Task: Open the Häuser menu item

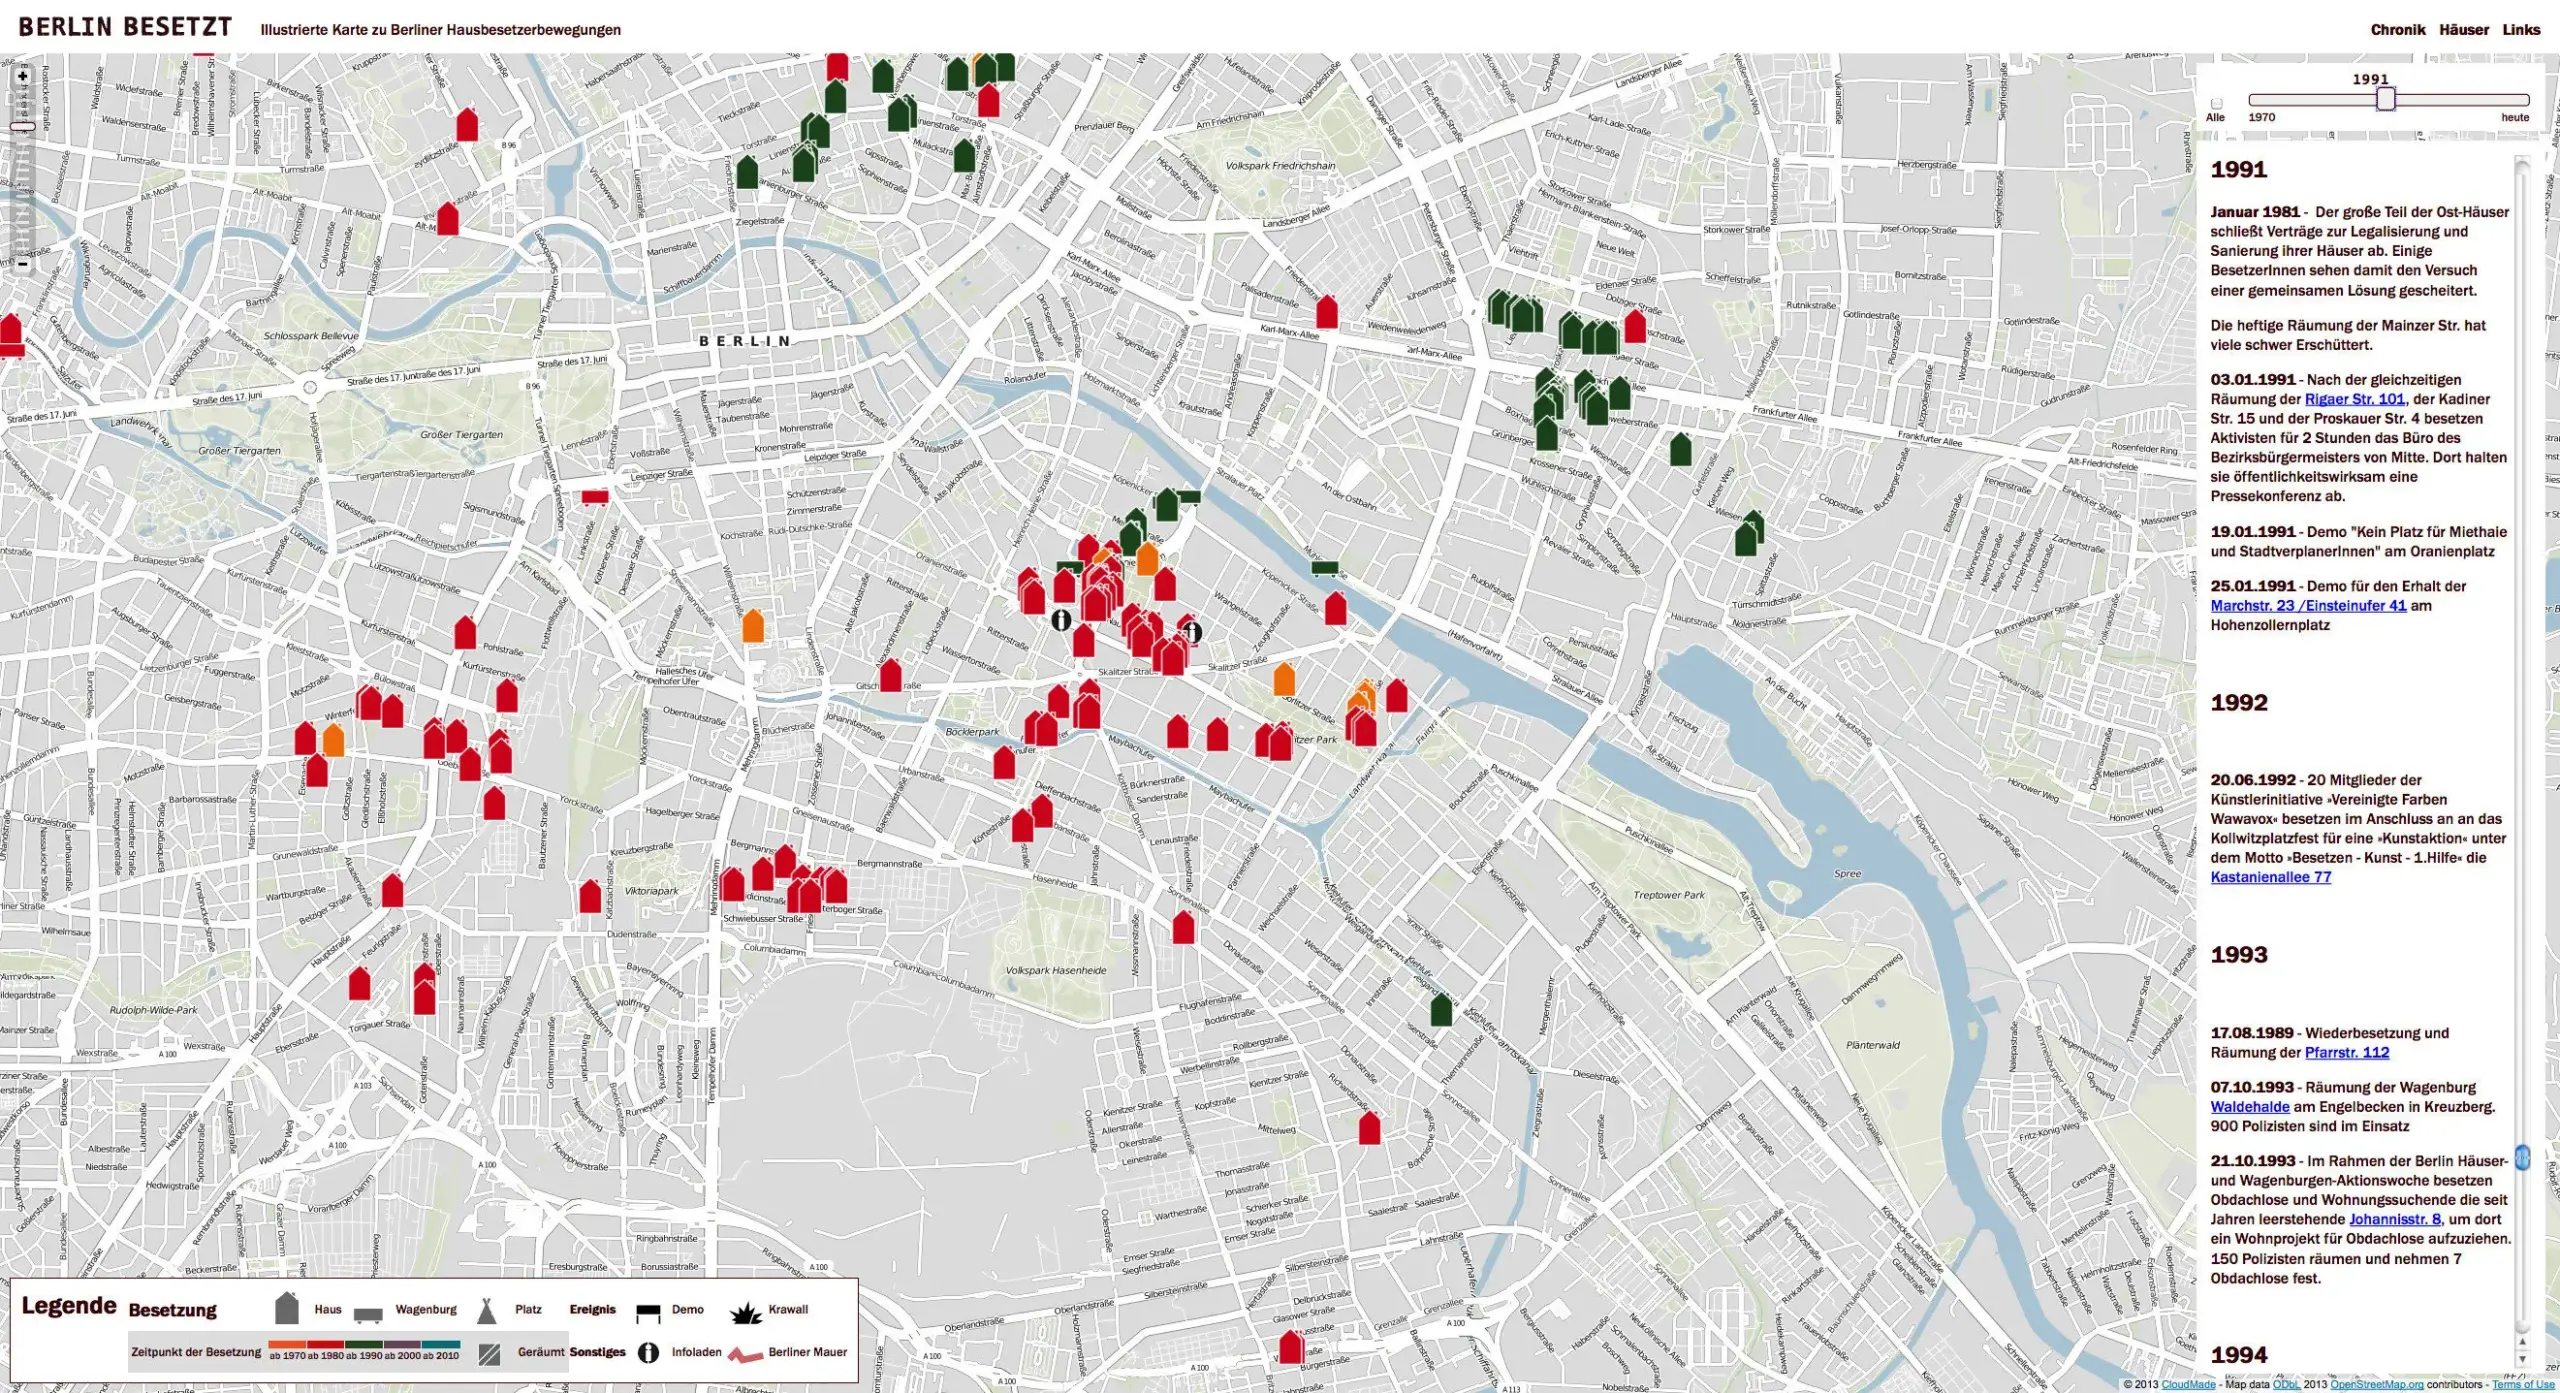Action: coord(2463,30)
